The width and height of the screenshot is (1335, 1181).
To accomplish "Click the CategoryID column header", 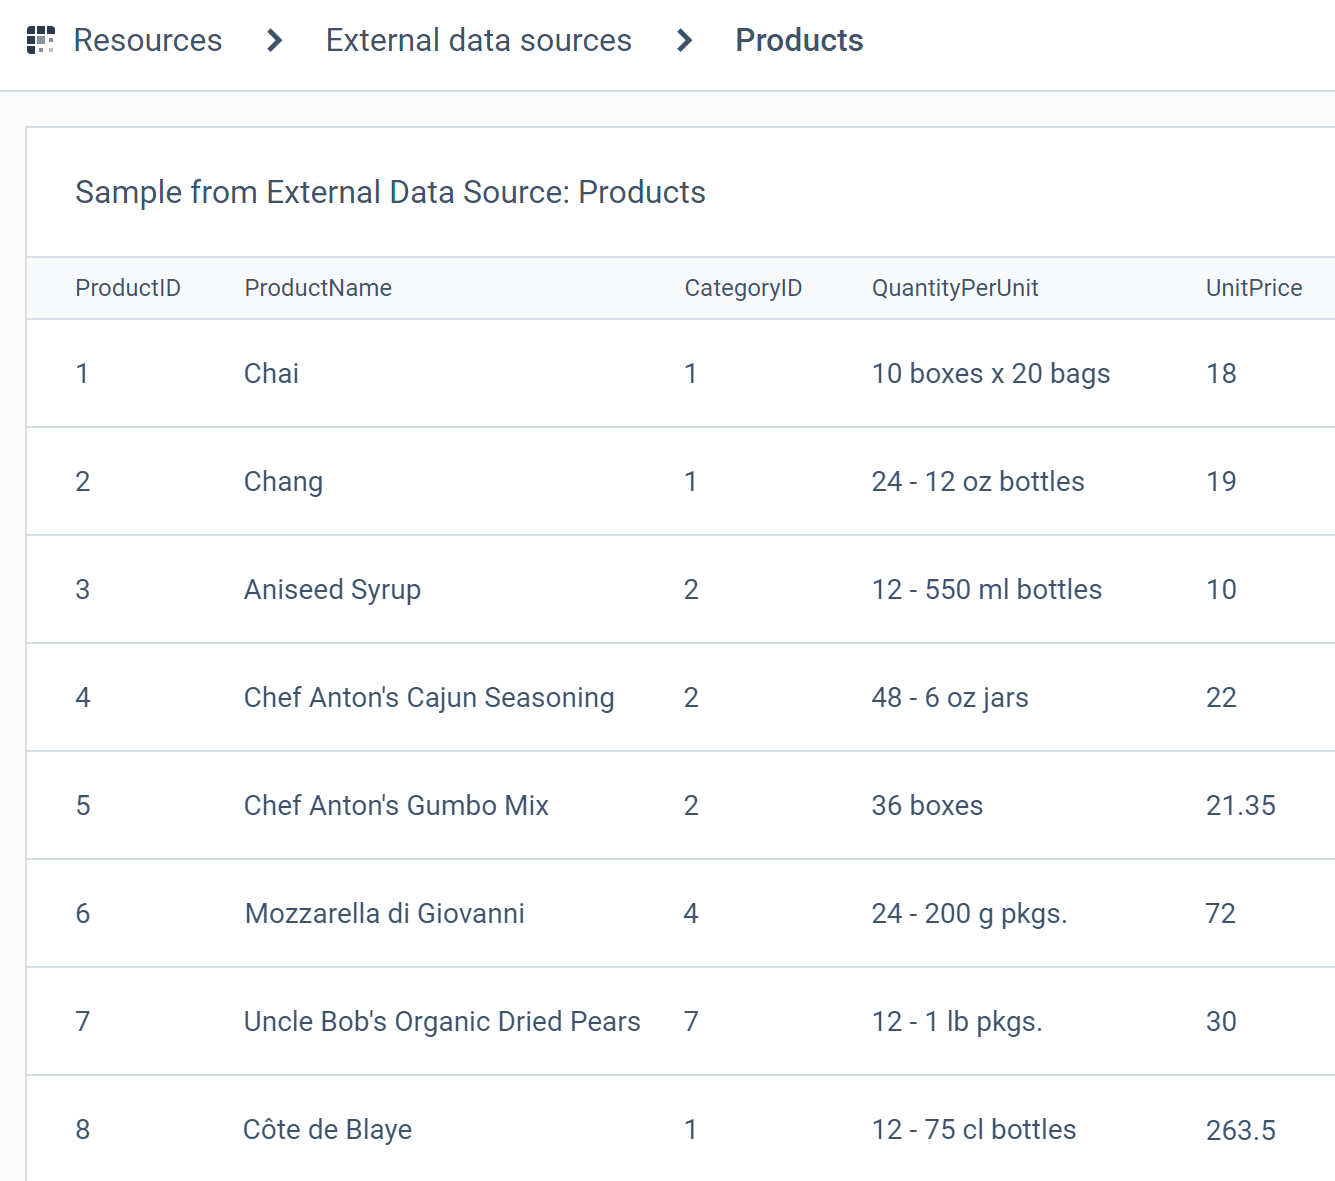I will pyautogui.click(x=743, y=288).
